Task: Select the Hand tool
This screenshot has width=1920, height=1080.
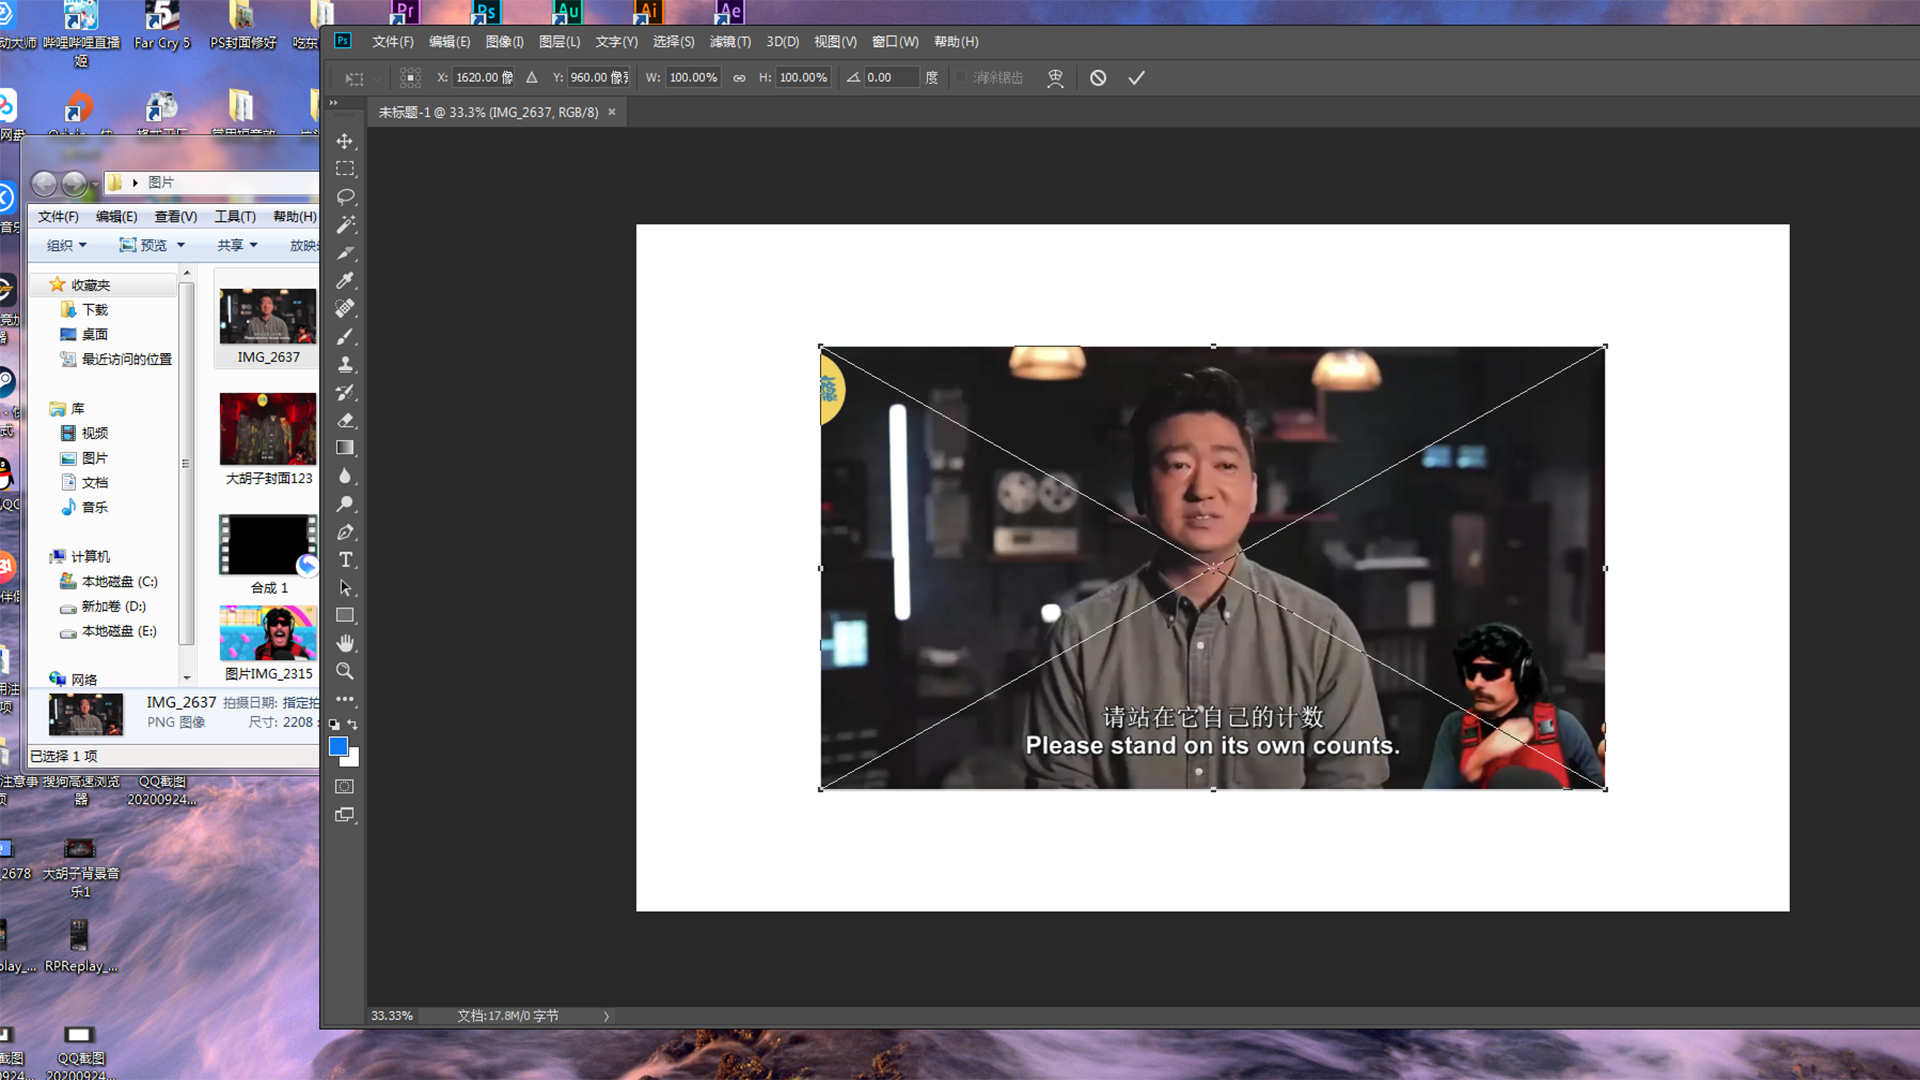Action: pyautogui.click(x=345, y=643)
